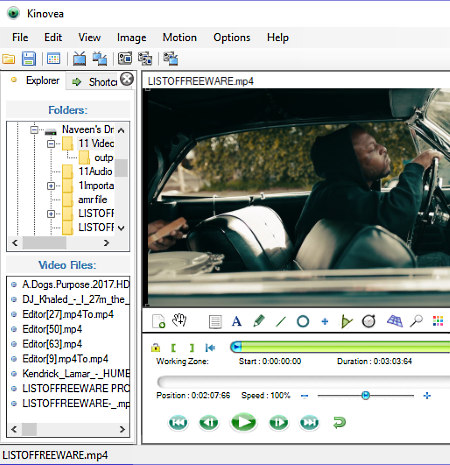Toggle the loop playback mode arrow
Image resolution: width=450 pixels, height=465 pixels.
point(339,422)
